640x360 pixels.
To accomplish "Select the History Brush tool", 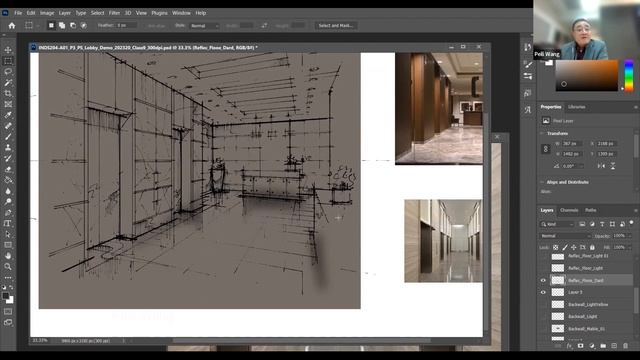I will (8, 158).
